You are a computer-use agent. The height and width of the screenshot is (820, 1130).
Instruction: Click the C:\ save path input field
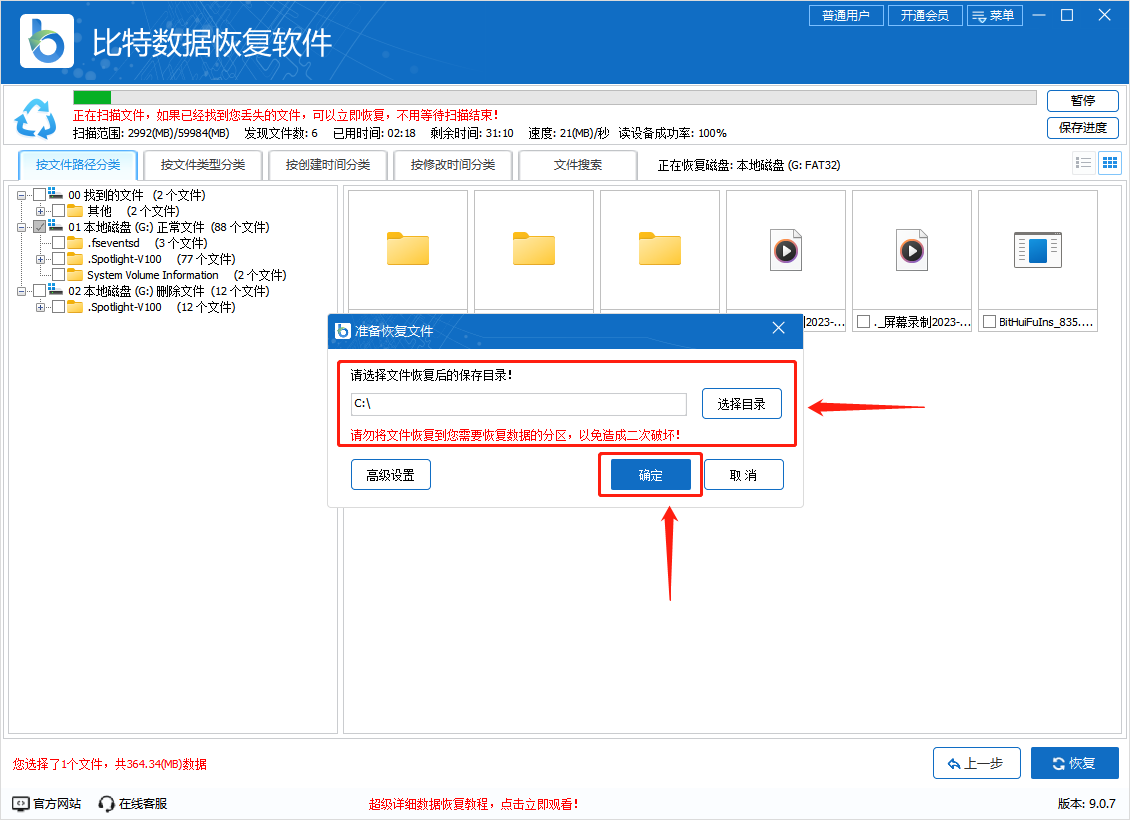click(517, 403)
